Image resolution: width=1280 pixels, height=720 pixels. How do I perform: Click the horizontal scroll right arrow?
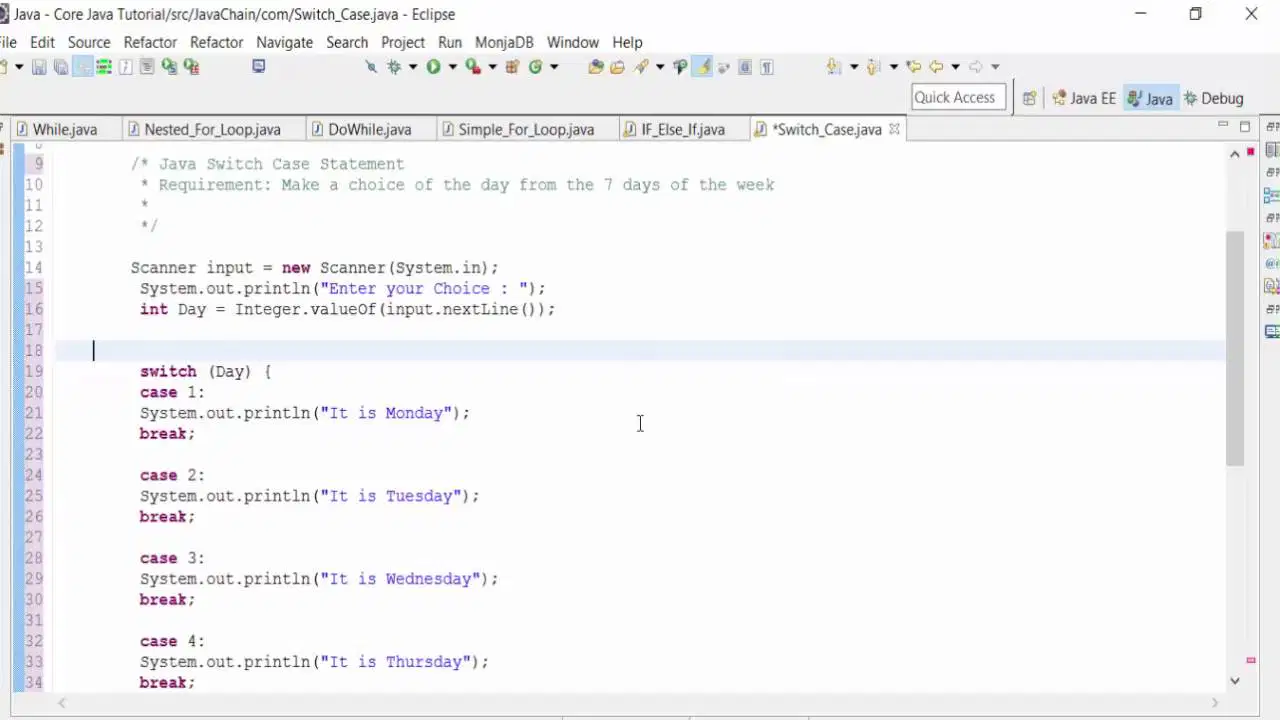[x=1217, y=702]
